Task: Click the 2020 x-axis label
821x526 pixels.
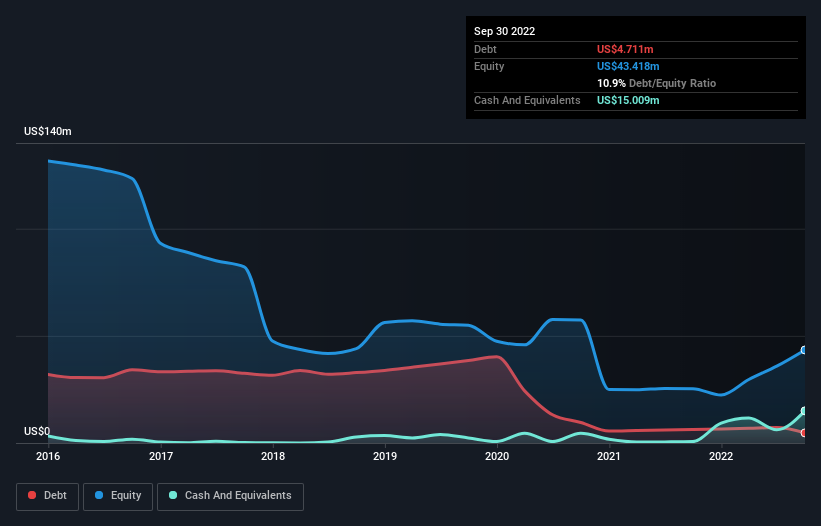Action: 497,456
